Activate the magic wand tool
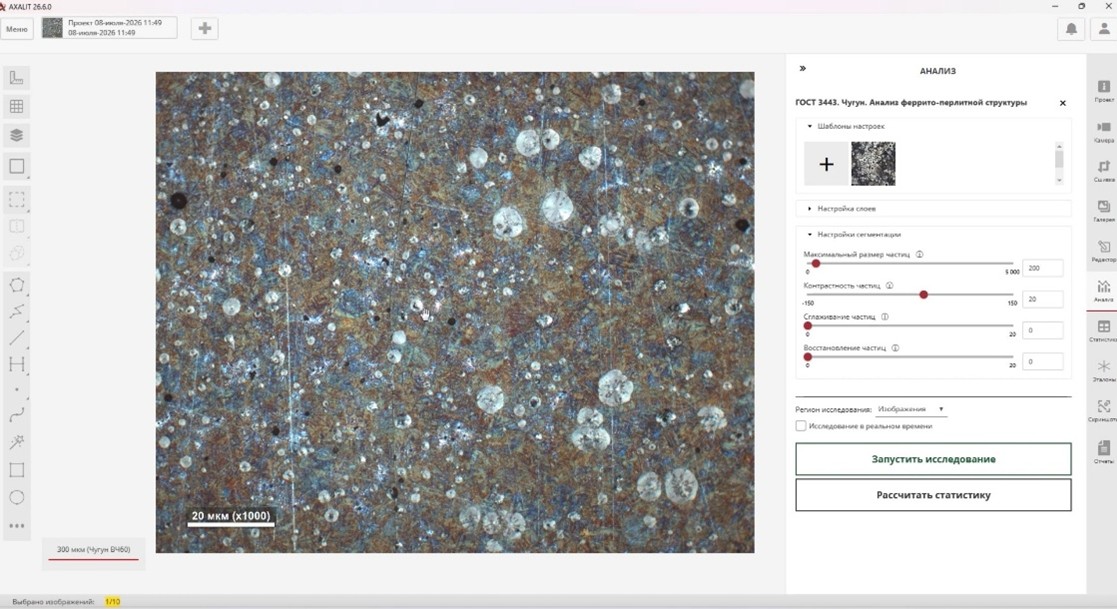The height and width of the screenshot is (609, 1117). [x=16, y=442]
